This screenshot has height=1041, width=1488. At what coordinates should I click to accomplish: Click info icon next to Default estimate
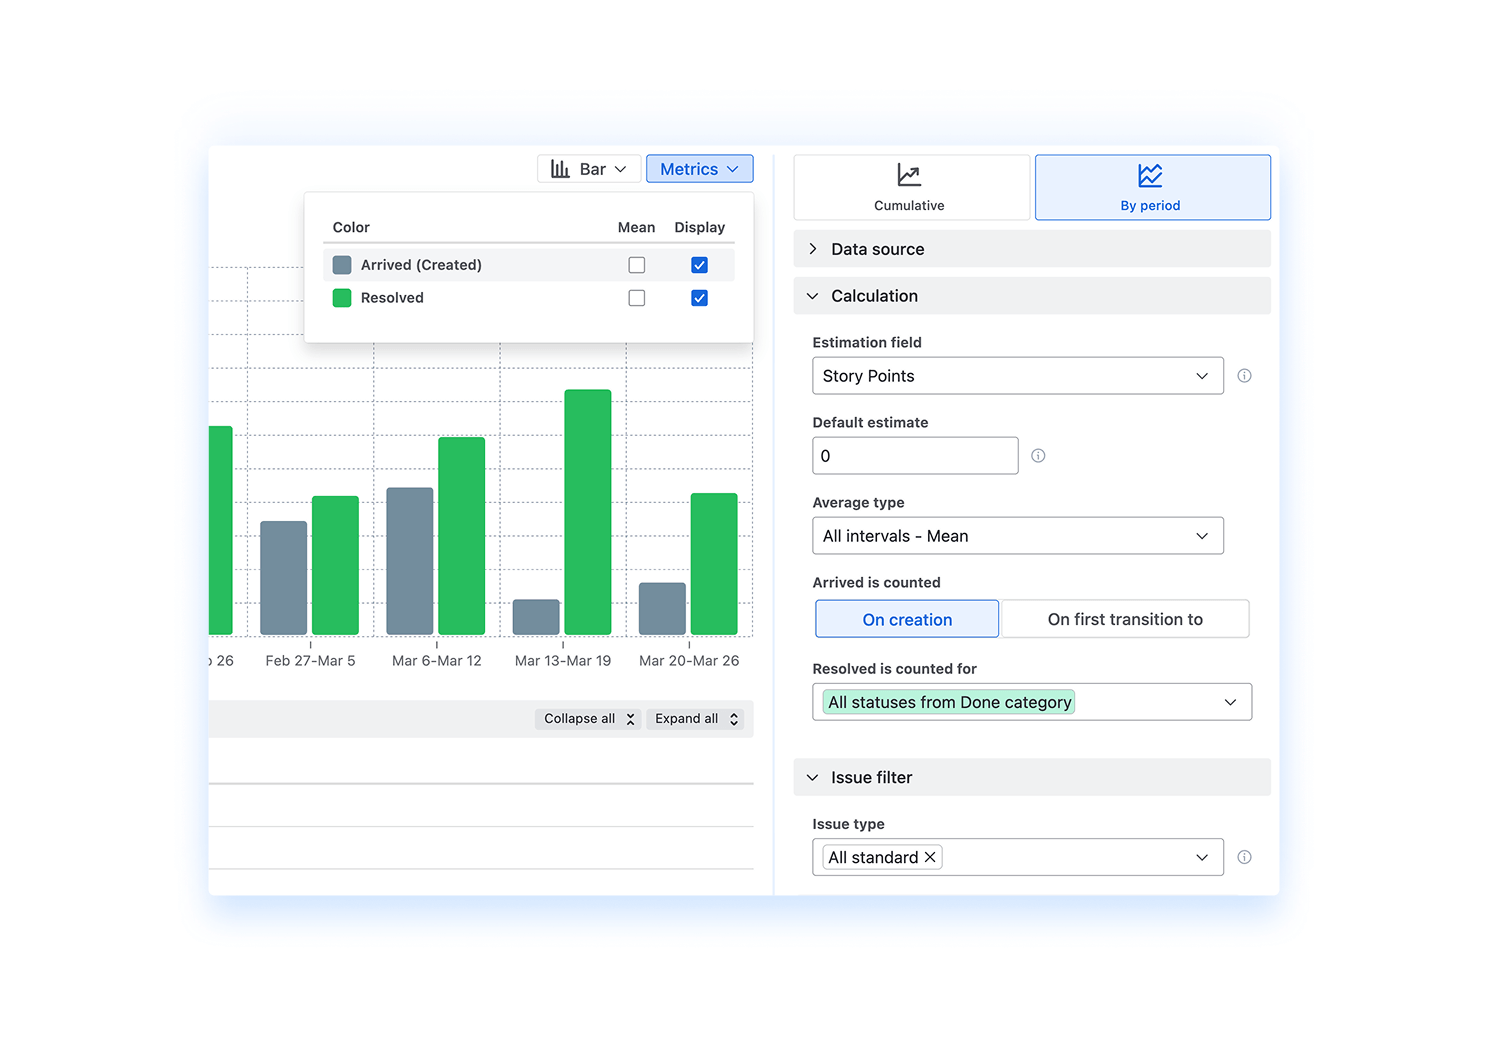coord(1038,456)
